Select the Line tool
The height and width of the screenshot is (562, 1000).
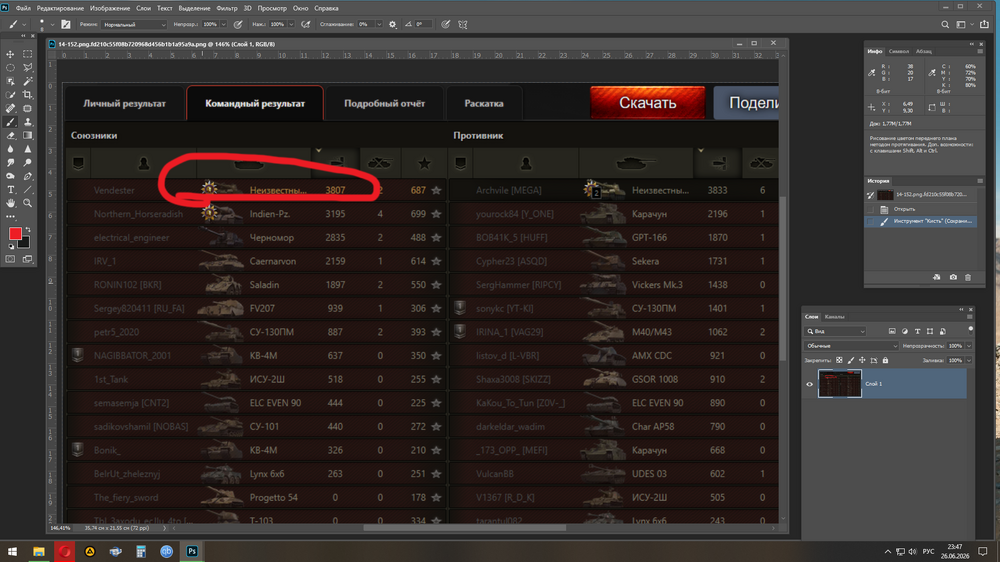pos(27,189)
